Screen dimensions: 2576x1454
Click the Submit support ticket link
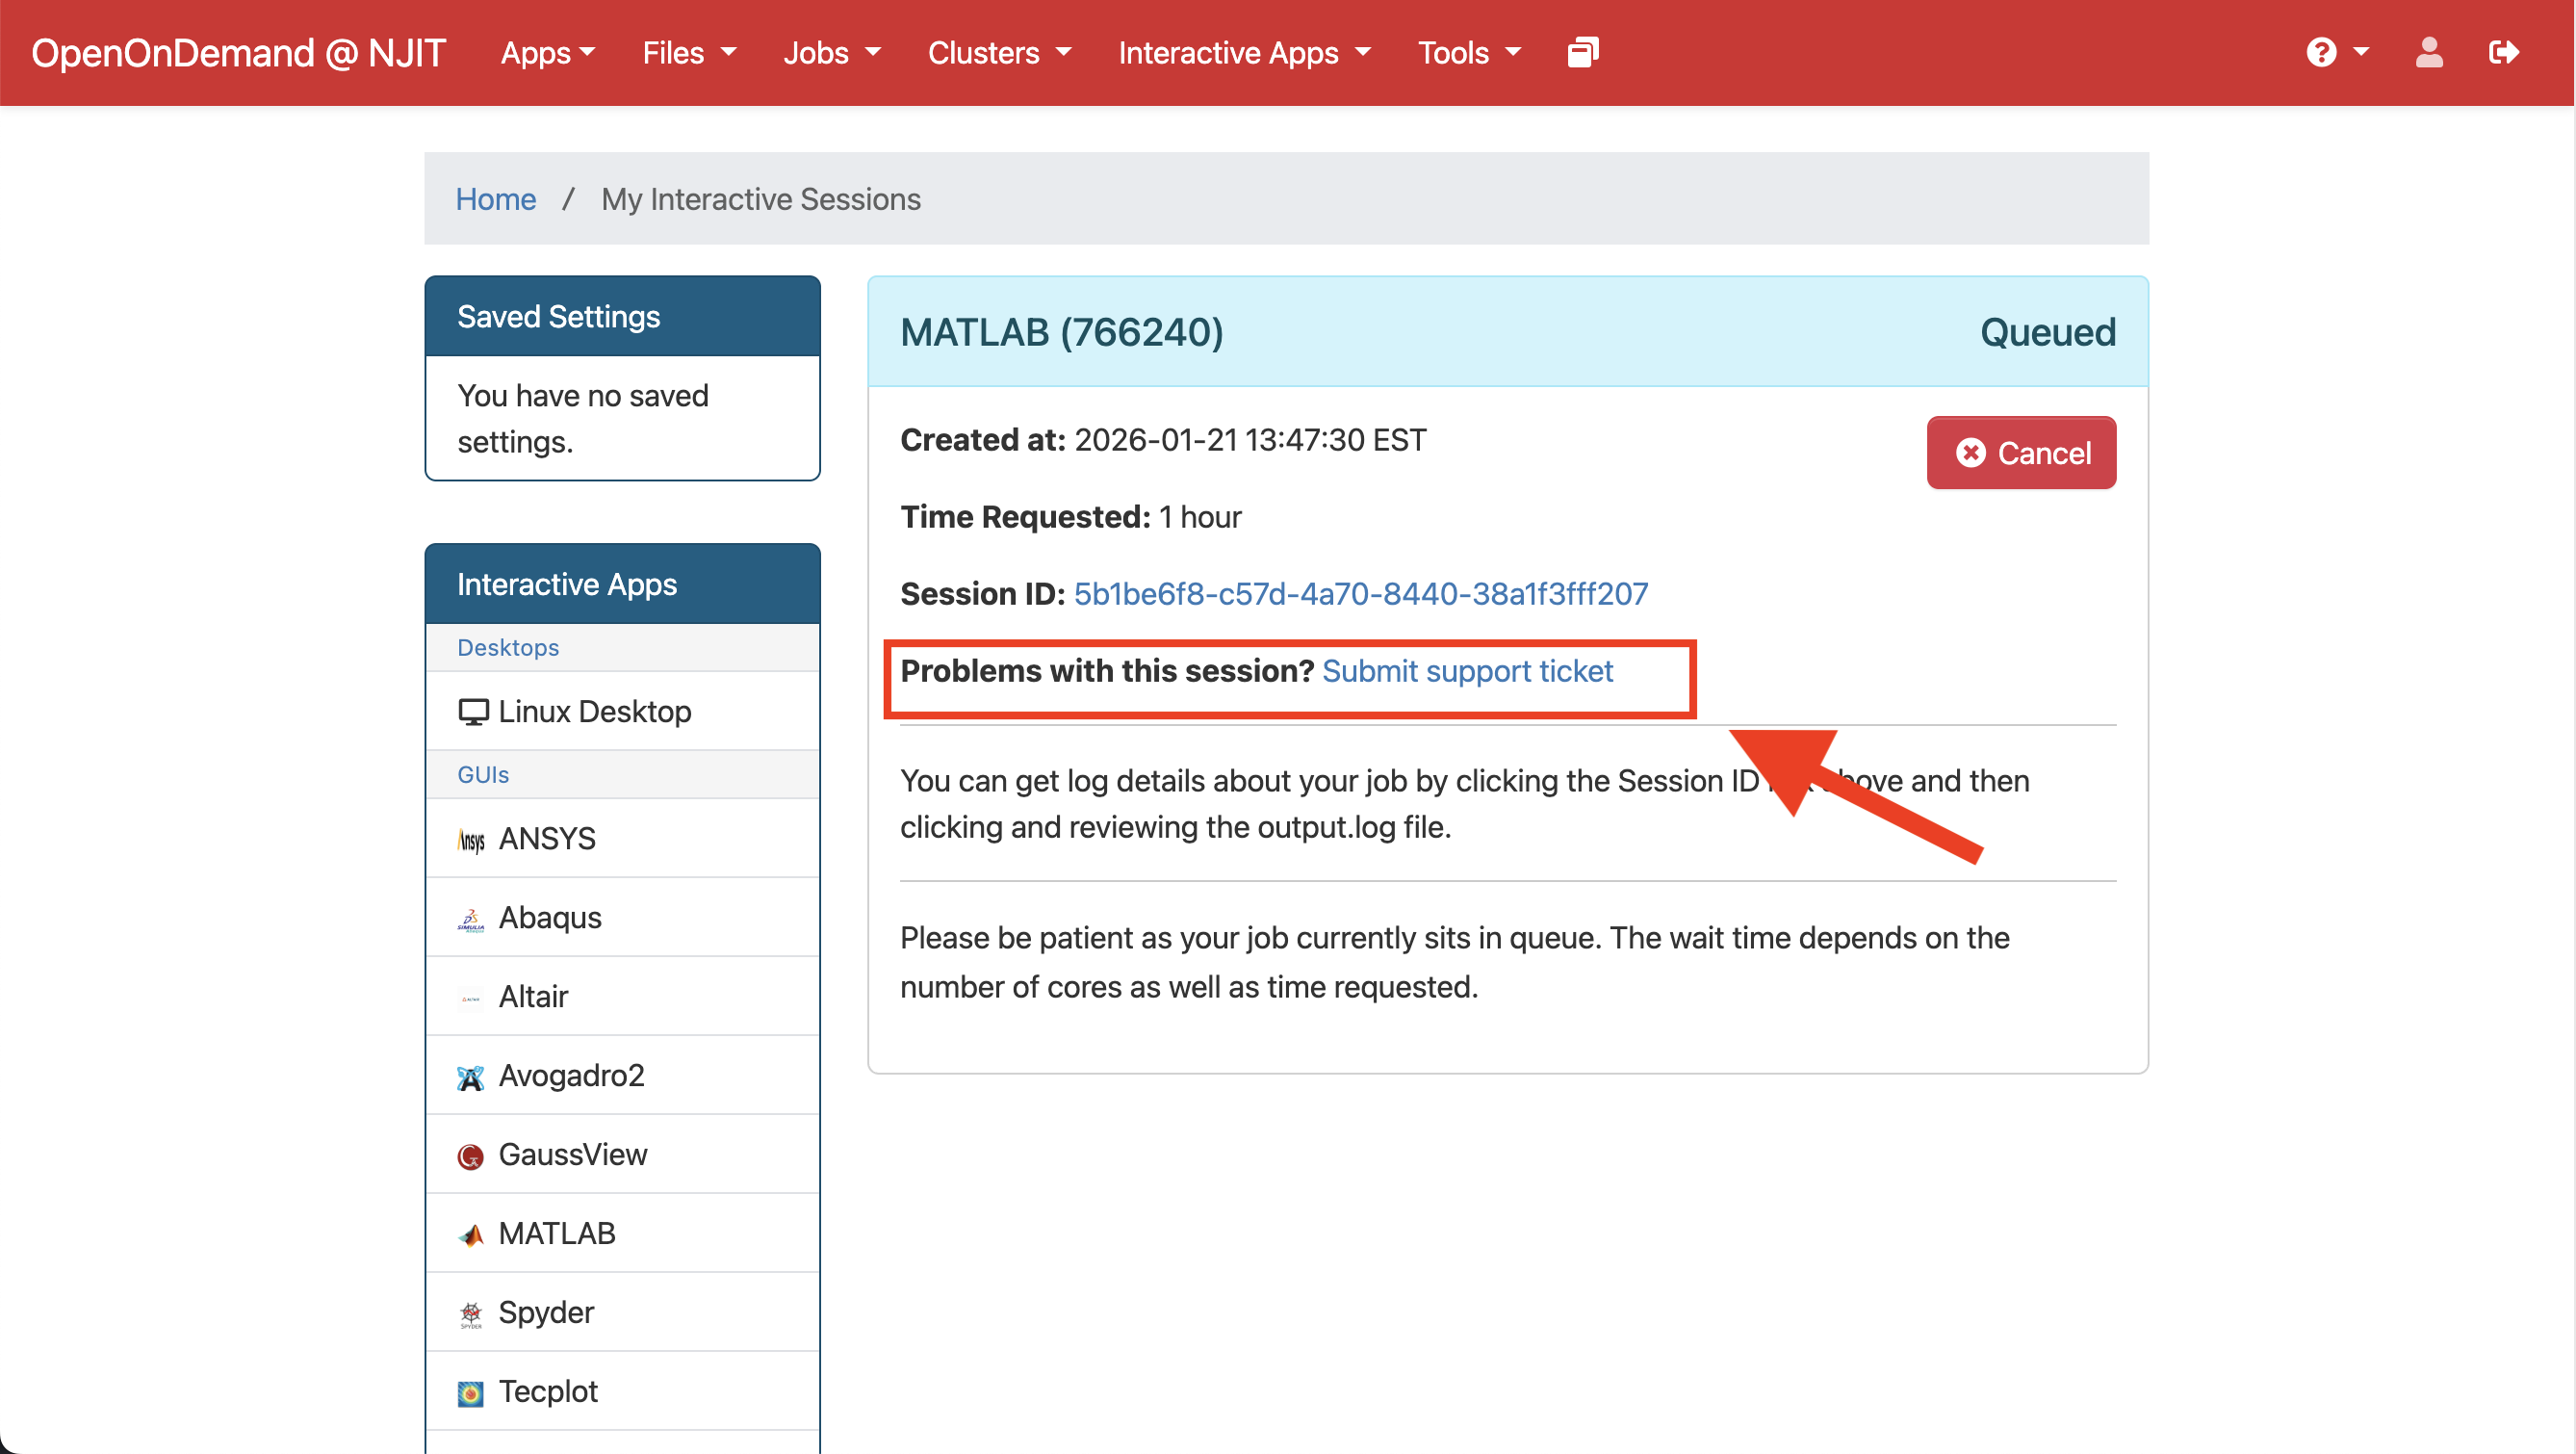click(x=1467, y=671)
